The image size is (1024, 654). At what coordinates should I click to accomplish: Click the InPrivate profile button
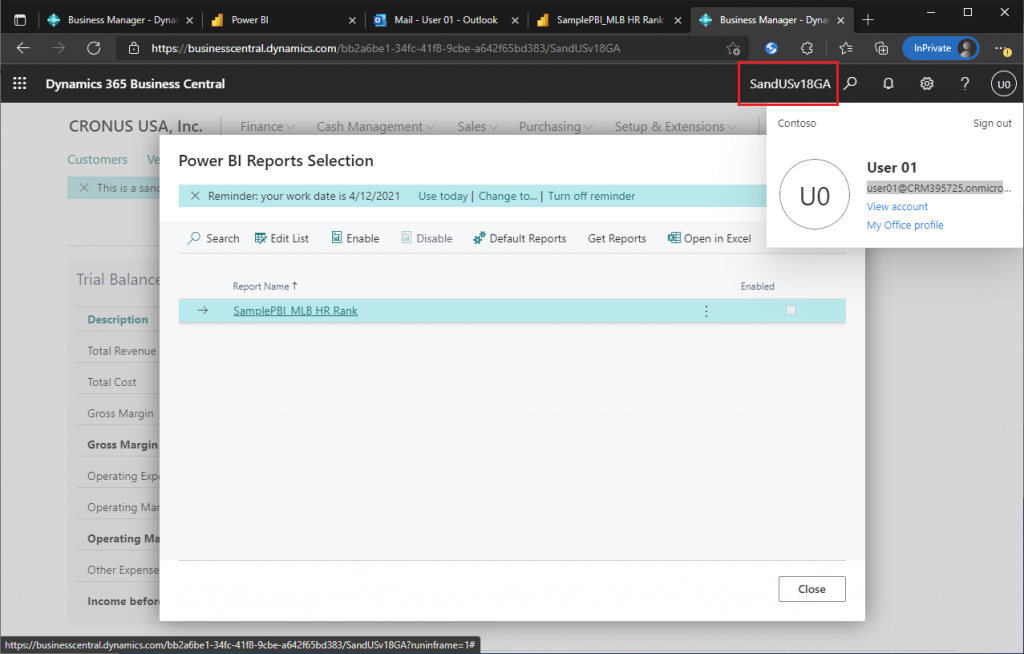point(940,48)
